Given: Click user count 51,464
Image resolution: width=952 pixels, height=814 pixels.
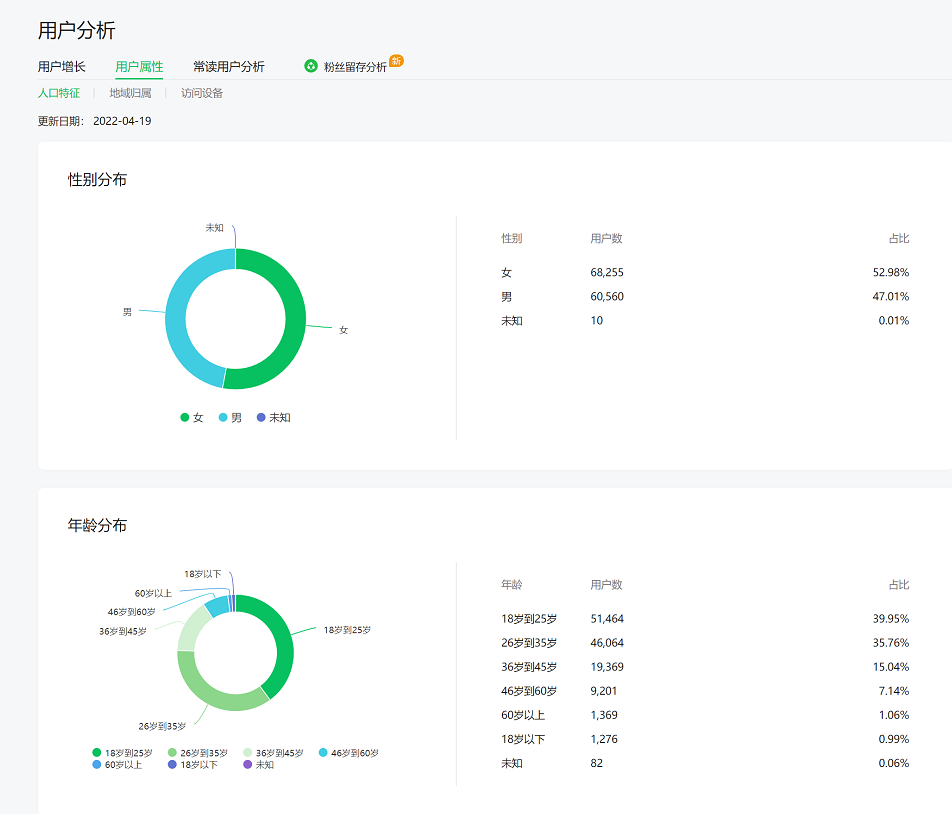Looking at the screenshot, I should point(607,619).
